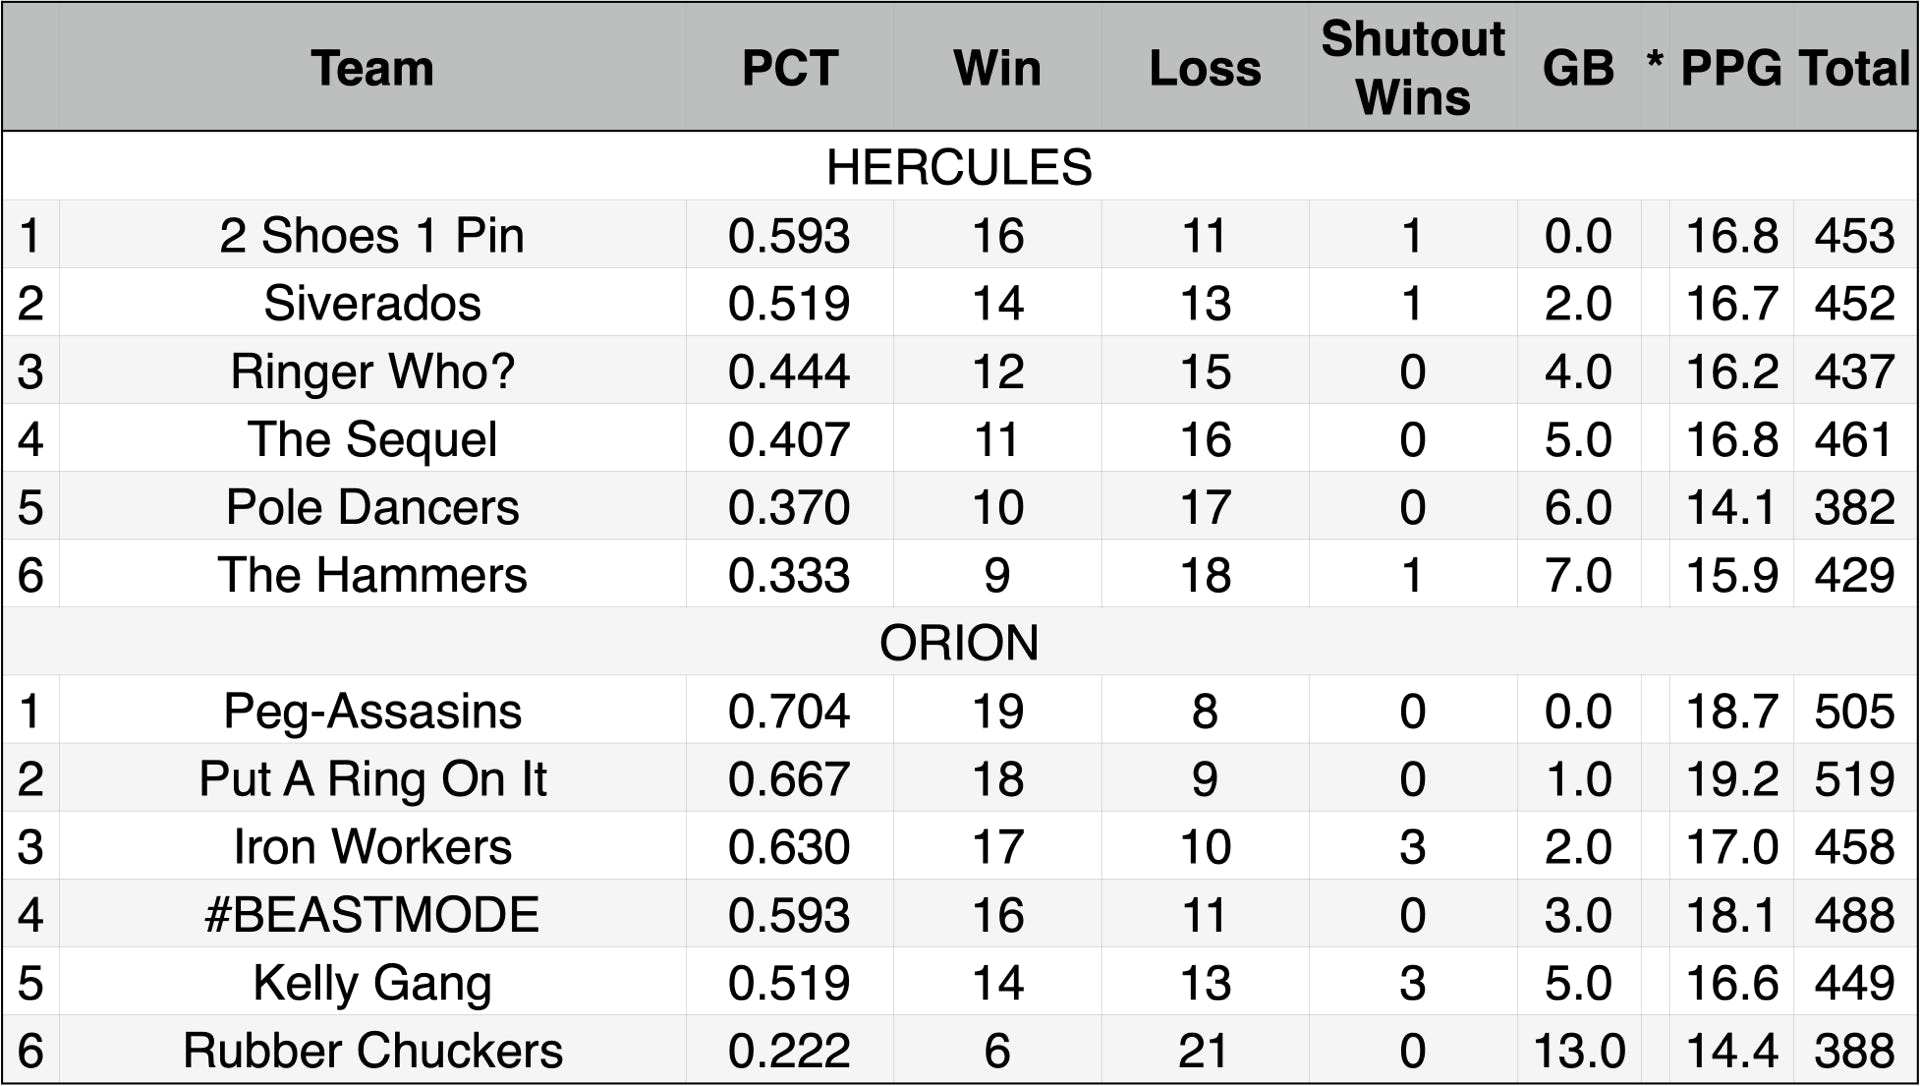1920x1086 pixels.
Task: Select the HERCULES division heading row
Action: click(959, 167)
